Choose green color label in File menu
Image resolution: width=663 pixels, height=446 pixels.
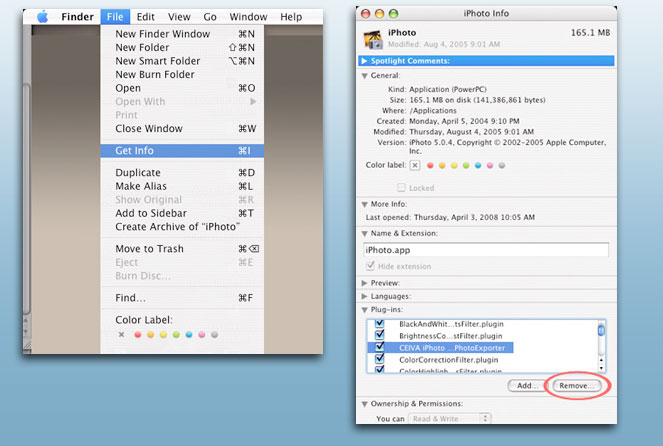coord(176,335)
